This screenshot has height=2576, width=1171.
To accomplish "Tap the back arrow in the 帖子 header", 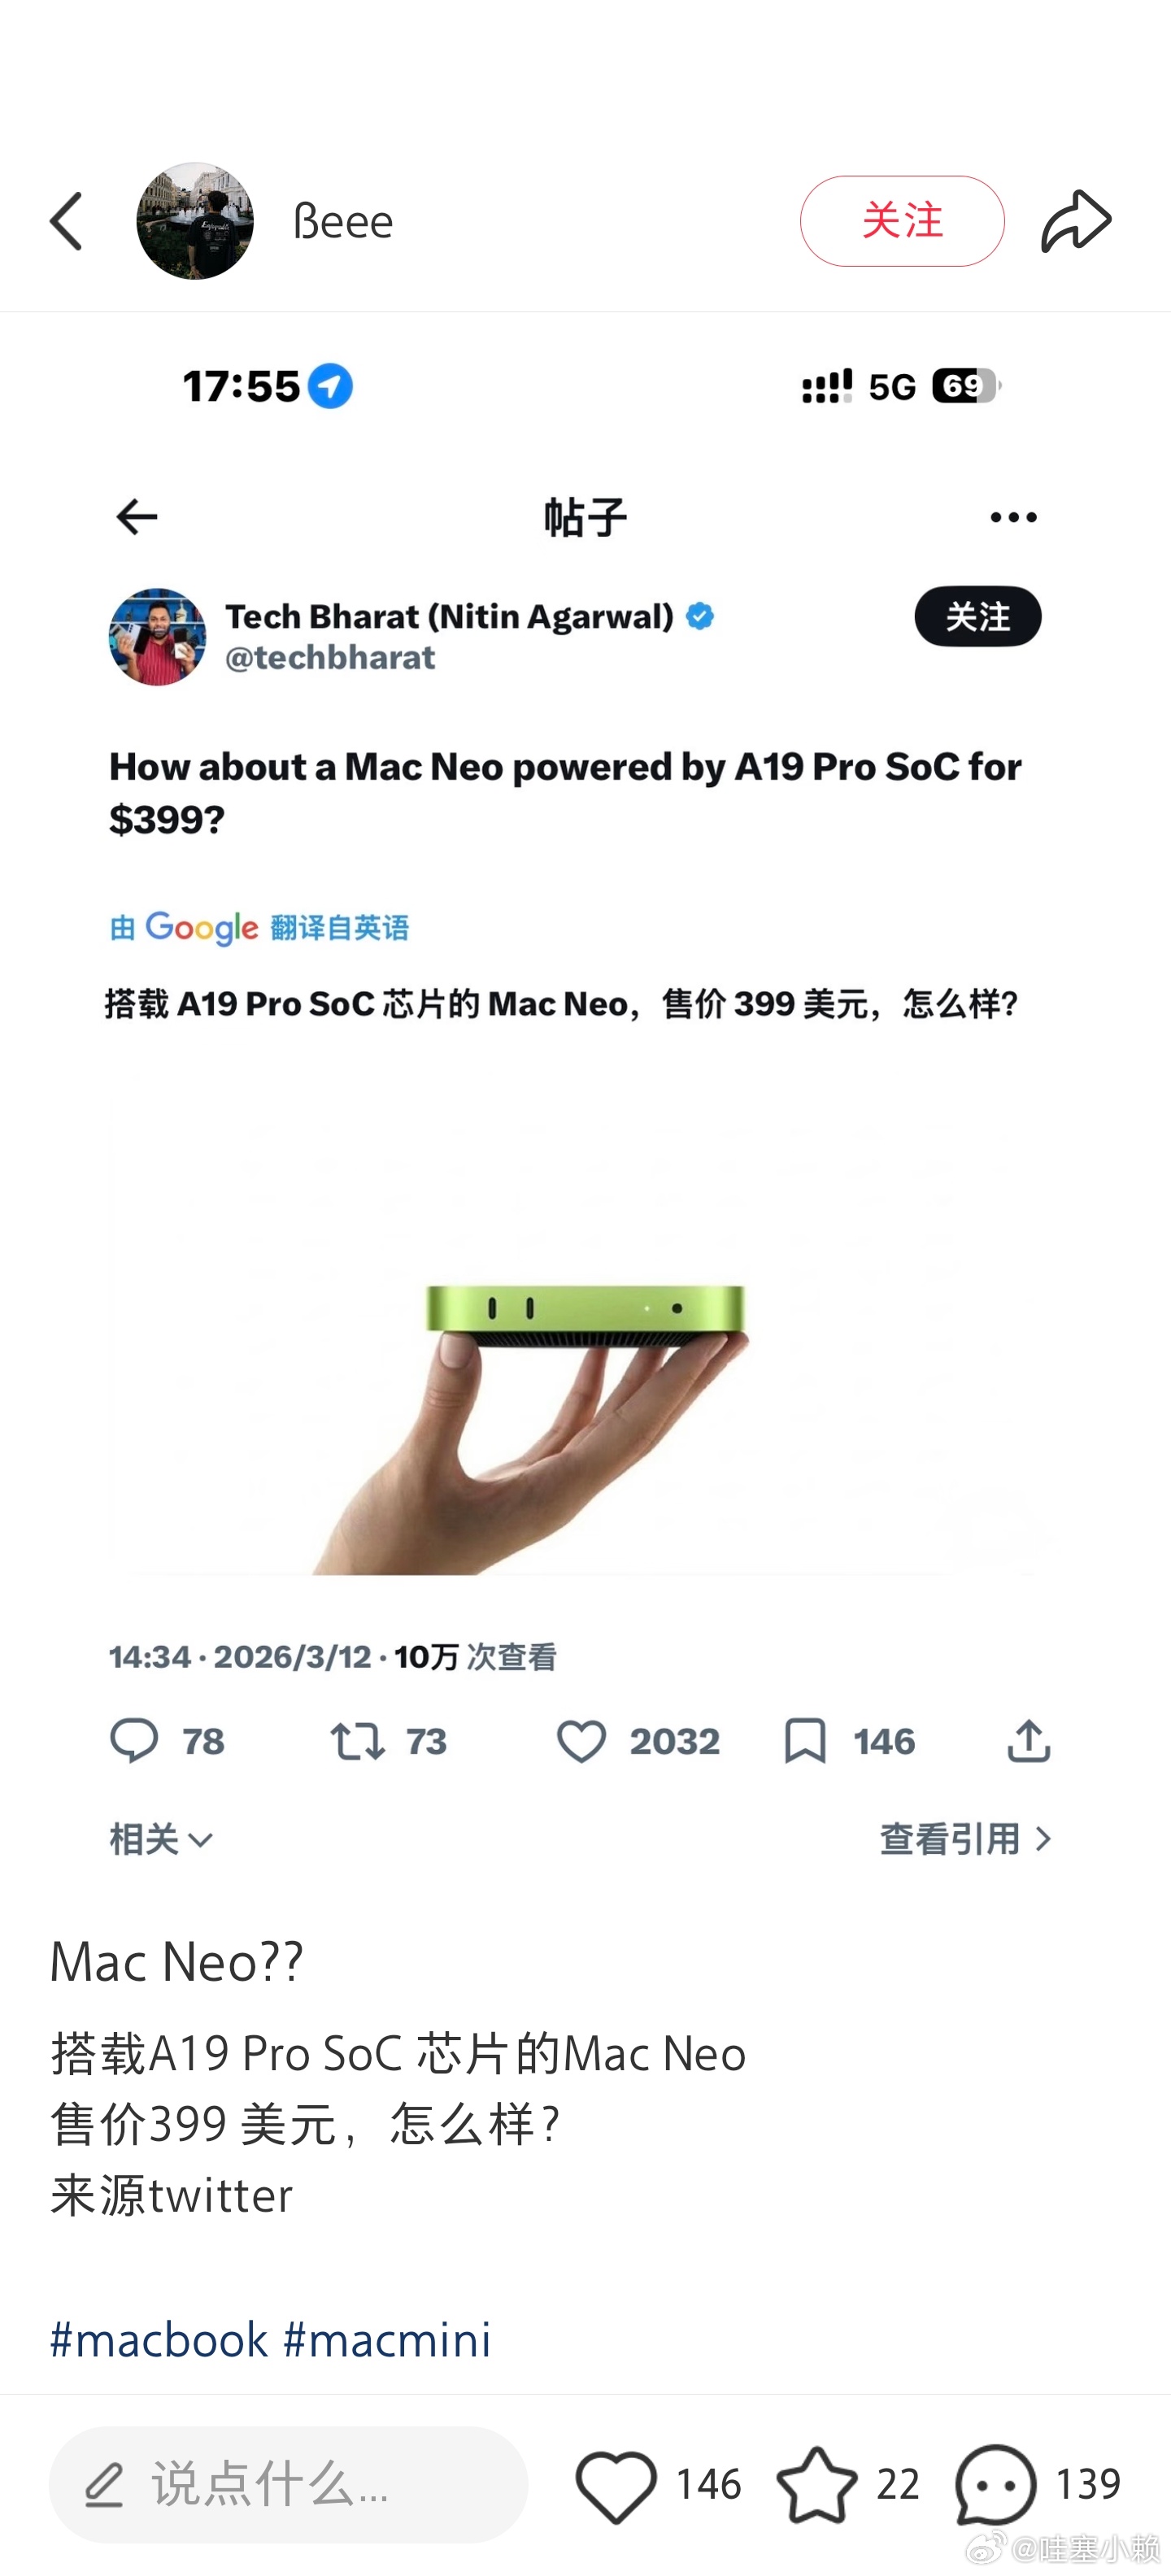I will click(x=137, y=517).
